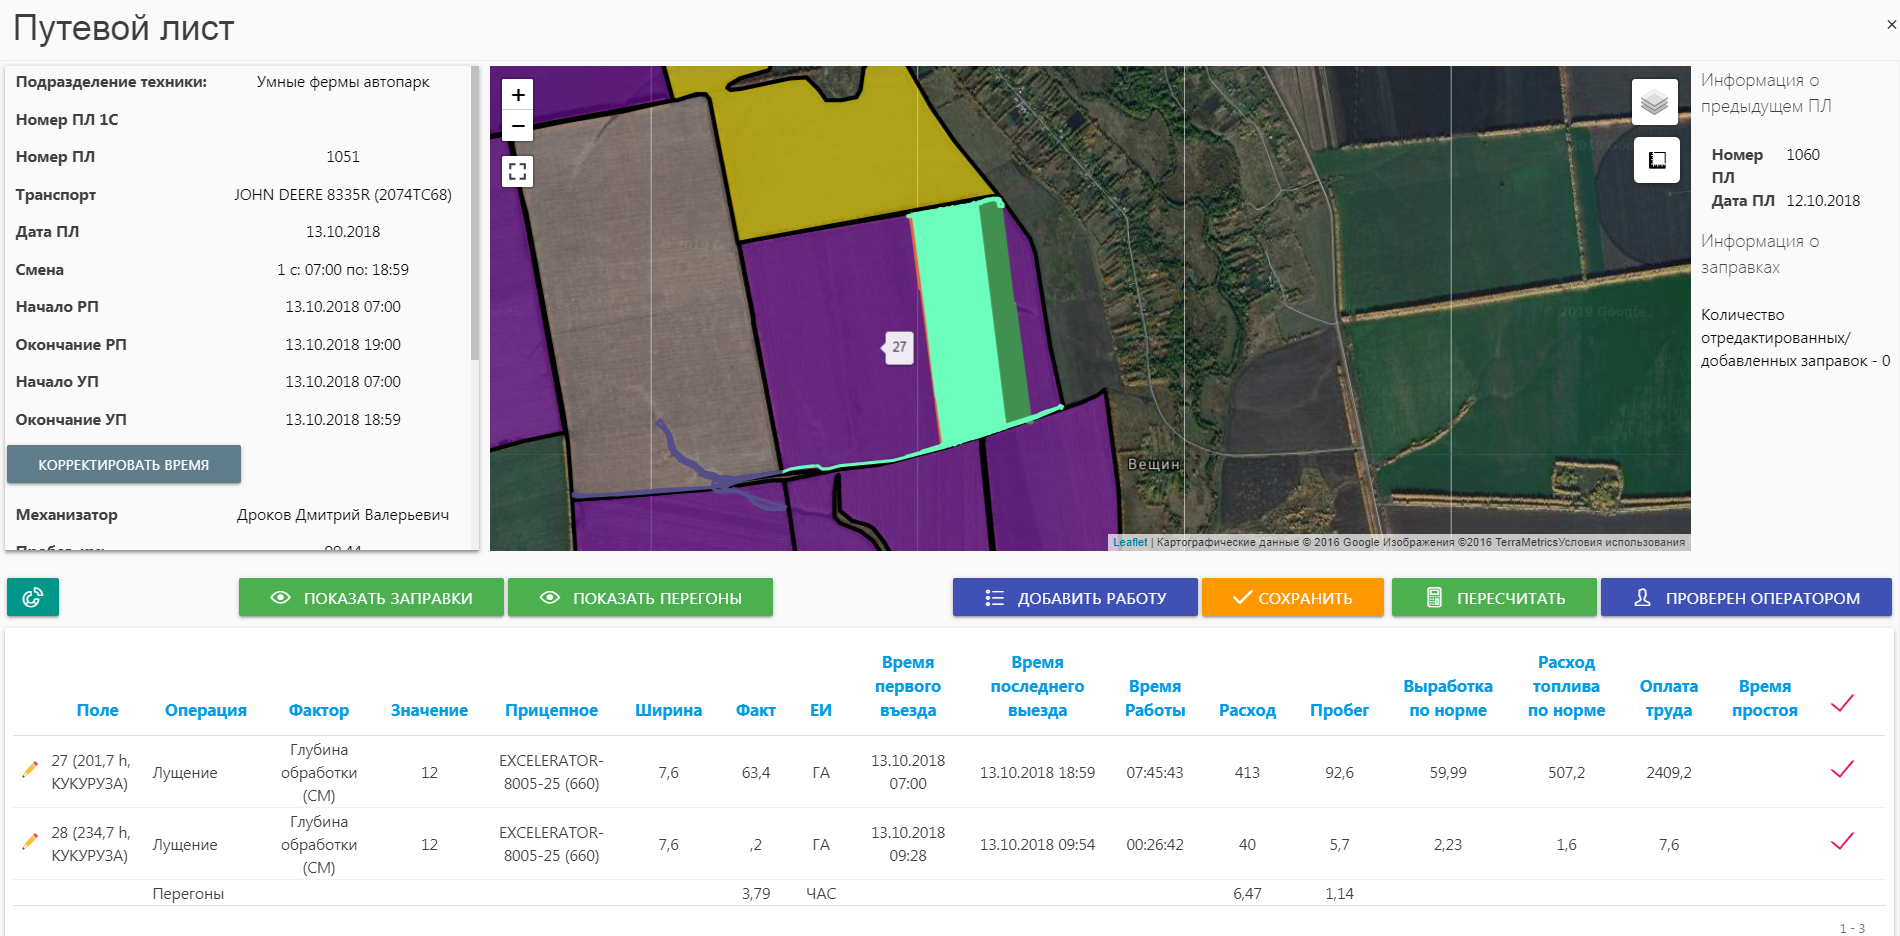This screenshot has width=1900, height=936.
Task: Toggle the header check mark for all rows
Action: pyautogui.click(x=1842, y=703)
